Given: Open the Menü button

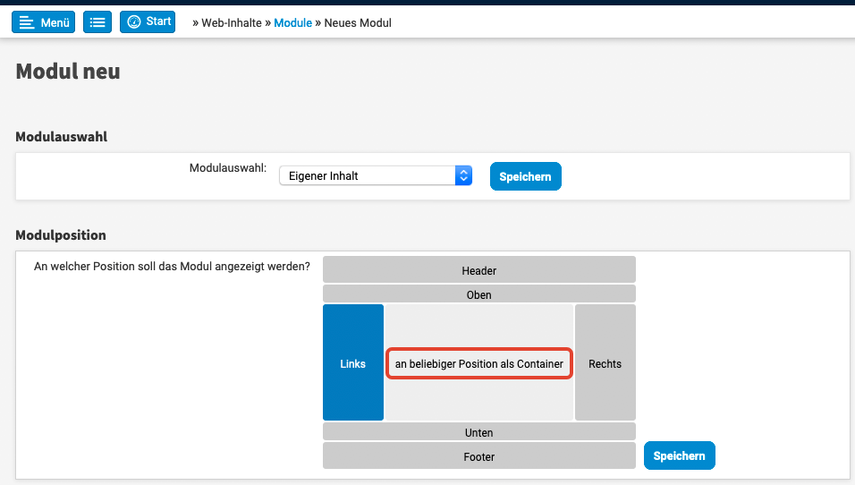Looking at the screenshot, I should pyautogui.click(x=43, y=22).
